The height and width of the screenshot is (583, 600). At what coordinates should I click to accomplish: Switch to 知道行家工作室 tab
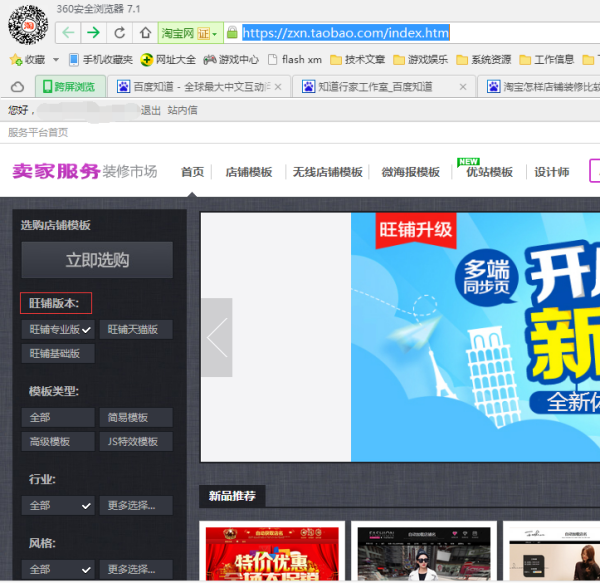tap(383, 87)
